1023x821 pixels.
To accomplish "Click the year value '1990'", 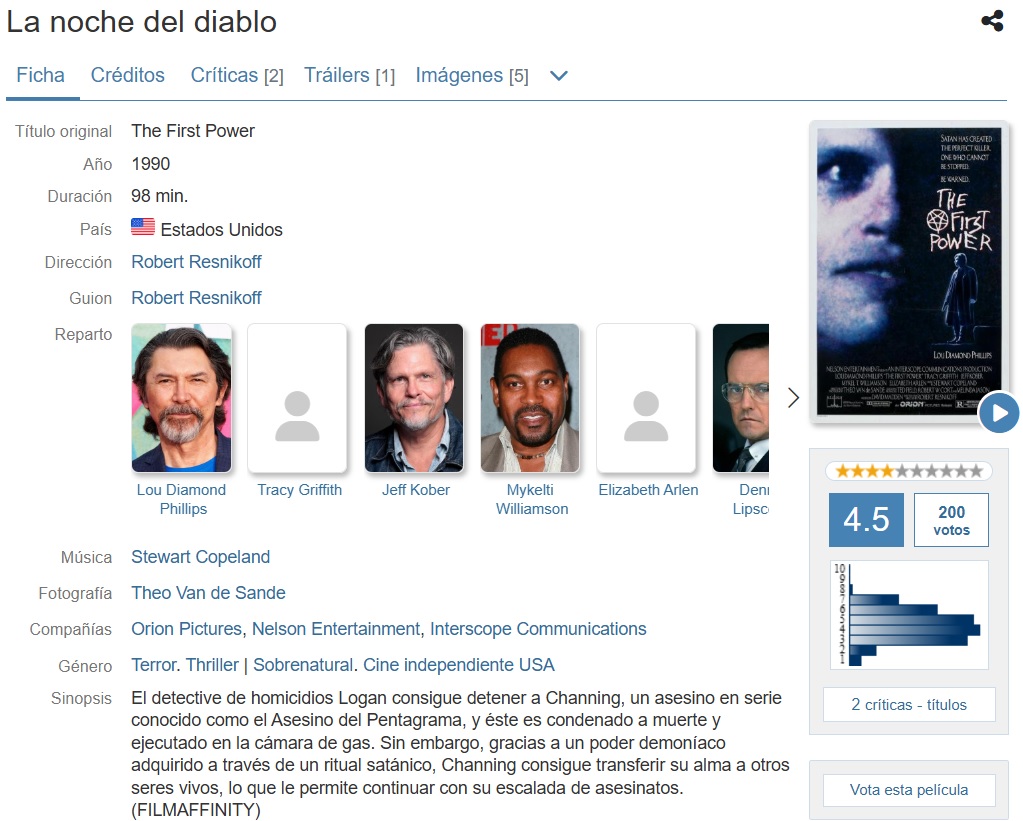I will [x=150, y=163].
